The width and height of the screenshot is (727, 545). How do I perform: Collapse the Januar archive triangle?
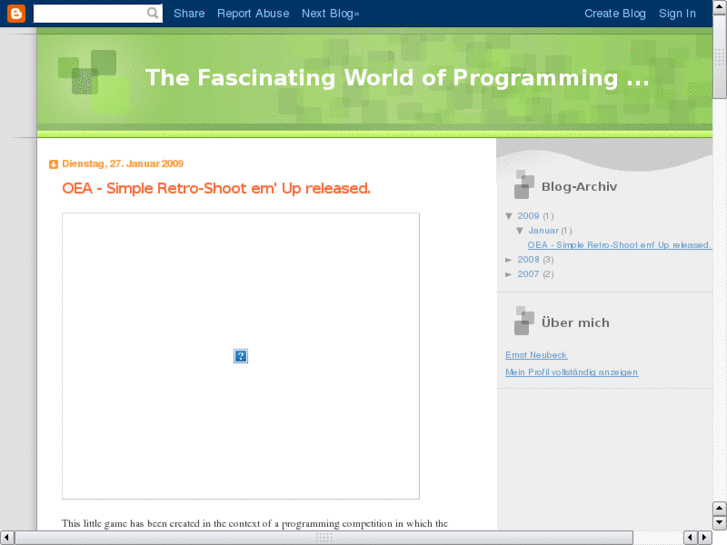click(520, 231)
